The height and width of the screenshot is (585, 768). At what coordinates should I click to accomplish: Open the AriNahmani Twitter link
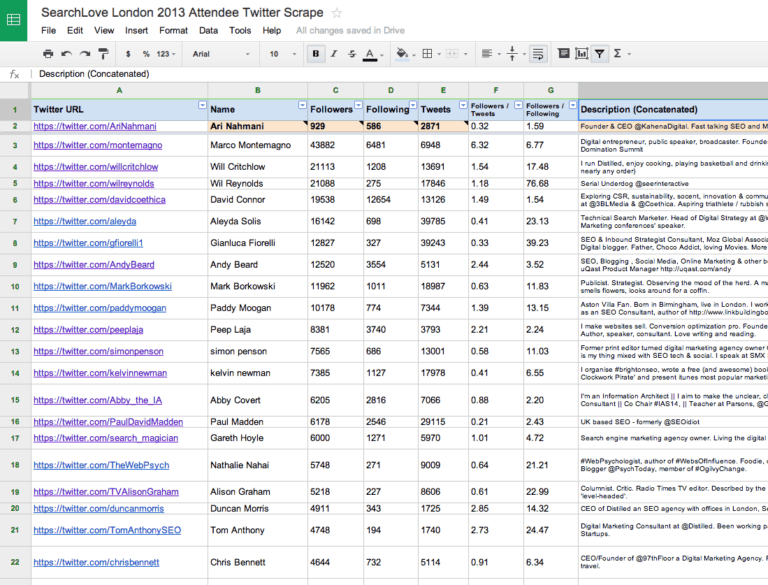point(95,126)
